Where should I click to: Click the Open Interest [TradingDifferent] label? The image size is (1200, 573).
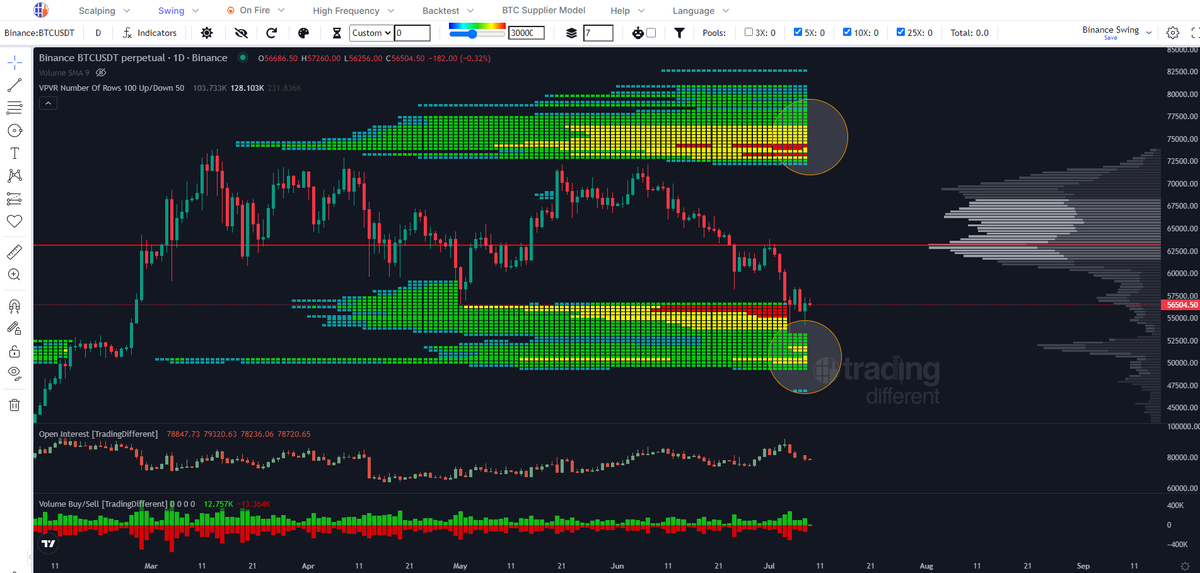[98, 434]
